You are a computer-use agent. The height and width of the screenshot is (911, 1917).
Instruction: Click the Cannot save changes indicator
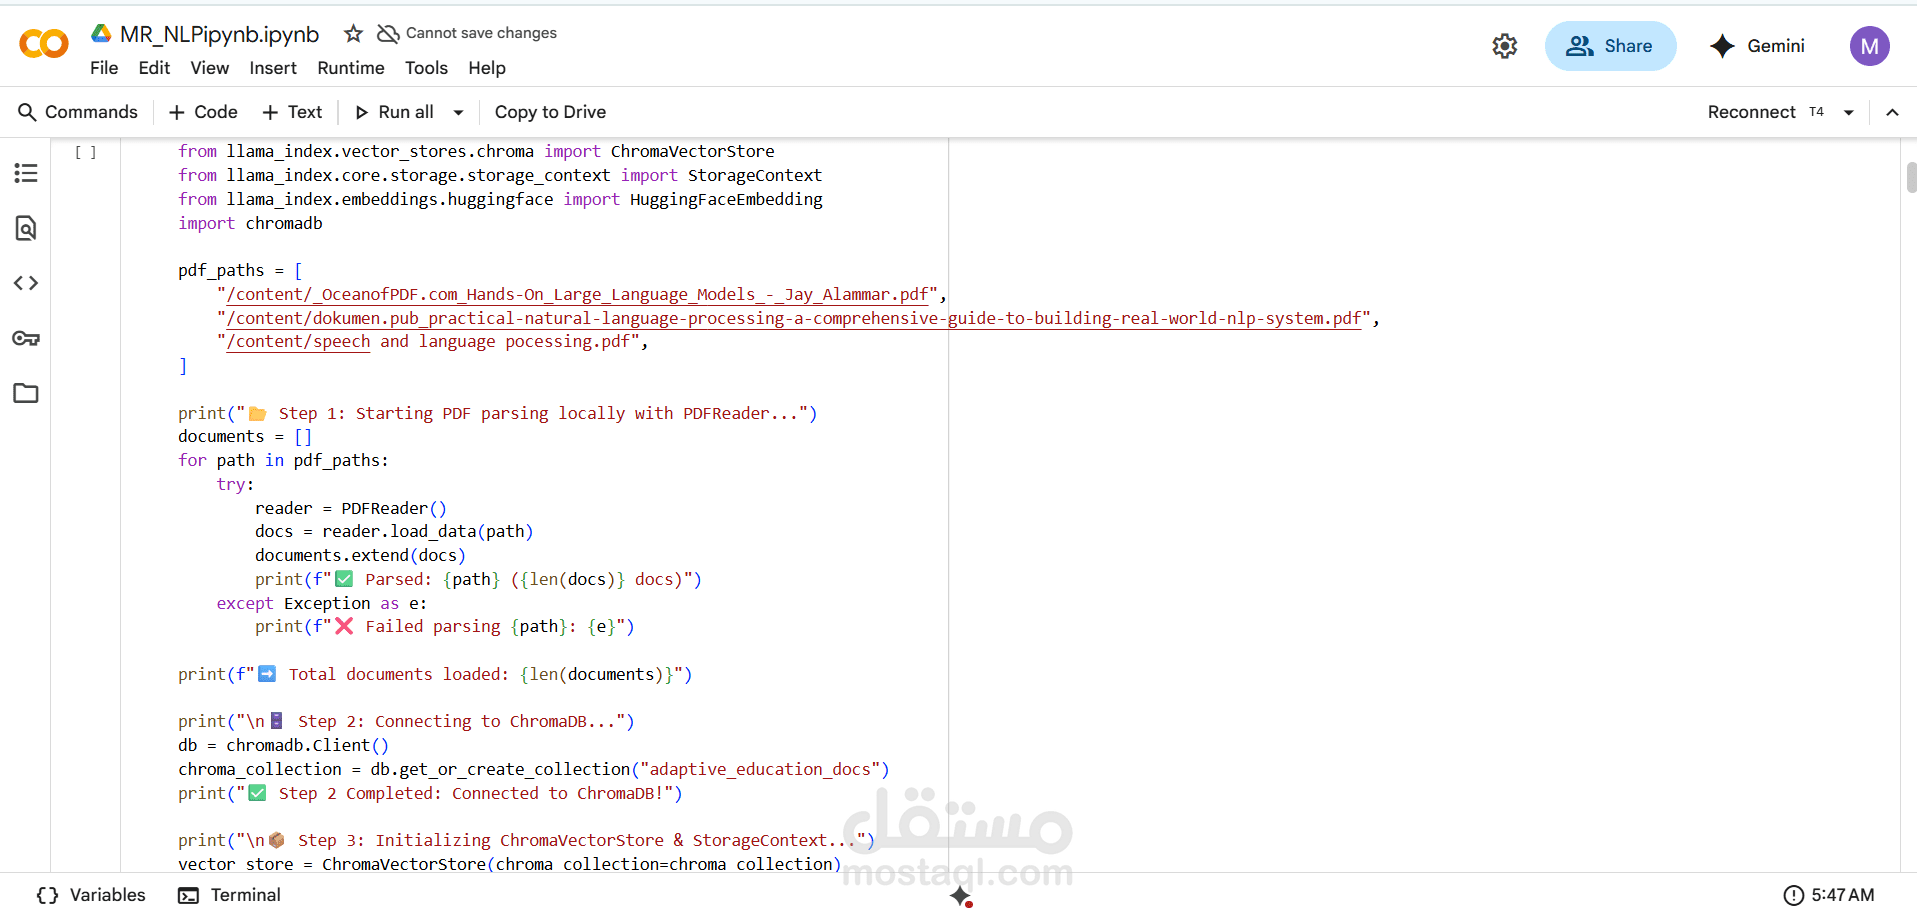click(467, 33)
